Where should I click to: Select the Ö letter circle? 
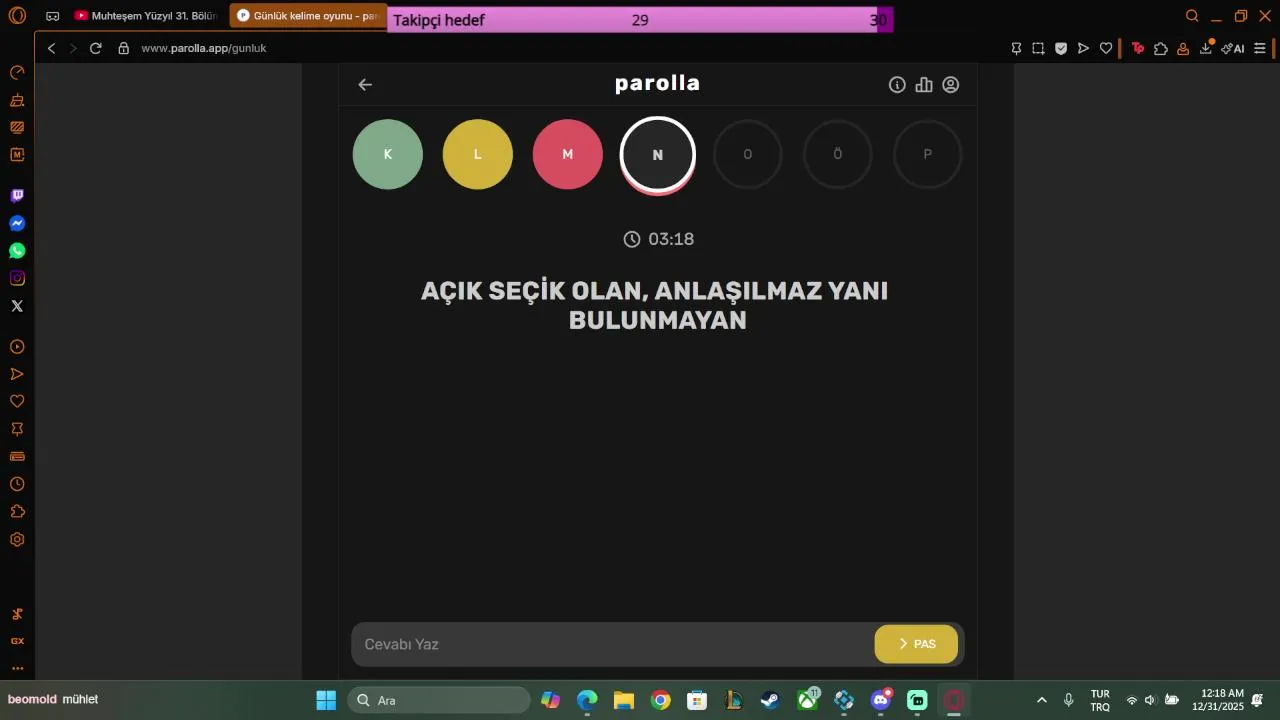838,154
